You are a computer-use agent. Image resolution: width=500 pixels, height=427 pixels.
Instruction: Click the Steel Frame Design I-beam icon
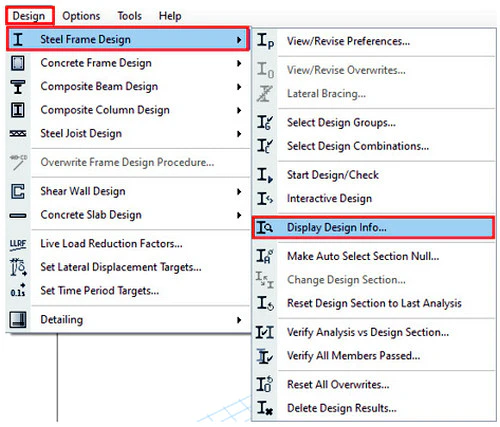point(18,39)
